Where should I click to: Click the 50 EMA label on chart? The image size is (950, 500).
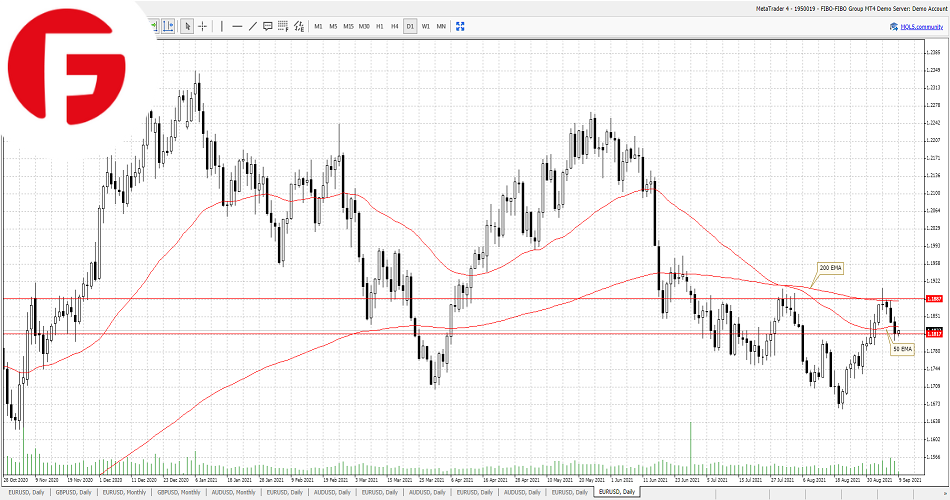[x=903, y=348]
